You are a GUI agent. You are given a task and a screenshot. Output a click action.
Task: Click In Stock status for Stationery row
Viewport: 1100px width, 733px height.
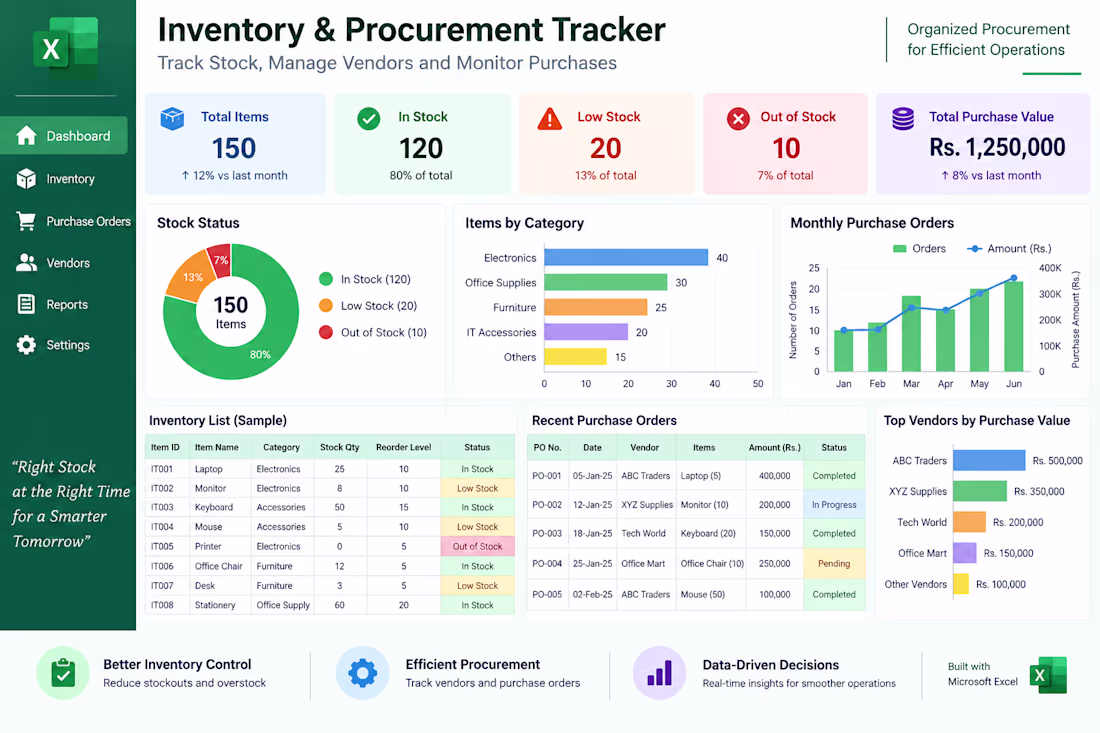[477, 605]
